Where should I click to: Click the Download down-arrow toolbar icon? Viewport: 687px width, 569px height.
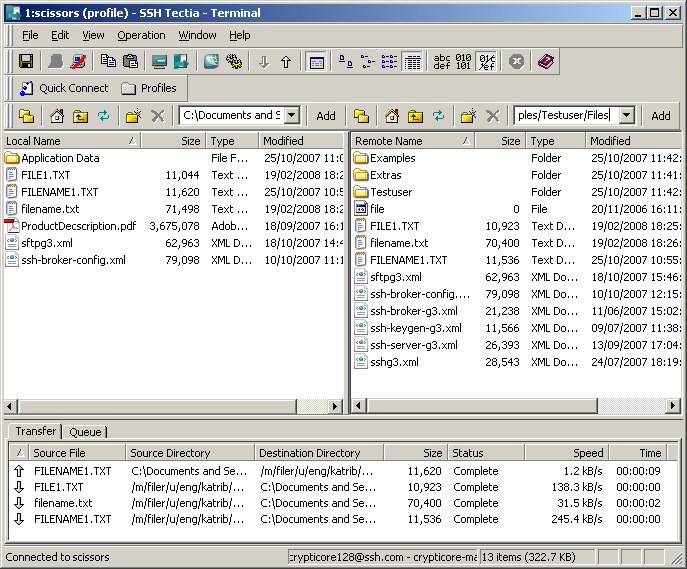(264, 62)
